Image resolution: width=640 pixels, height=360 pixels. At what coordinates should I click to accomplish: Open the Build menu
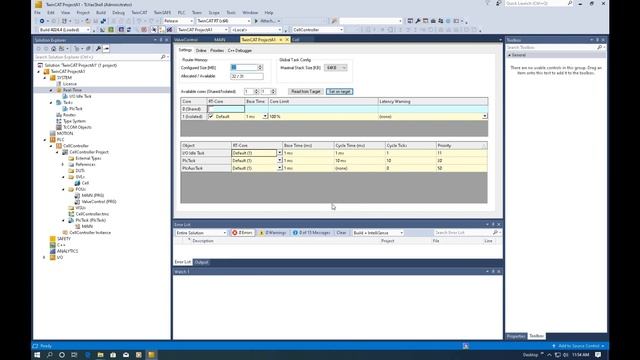coord(101,13)
